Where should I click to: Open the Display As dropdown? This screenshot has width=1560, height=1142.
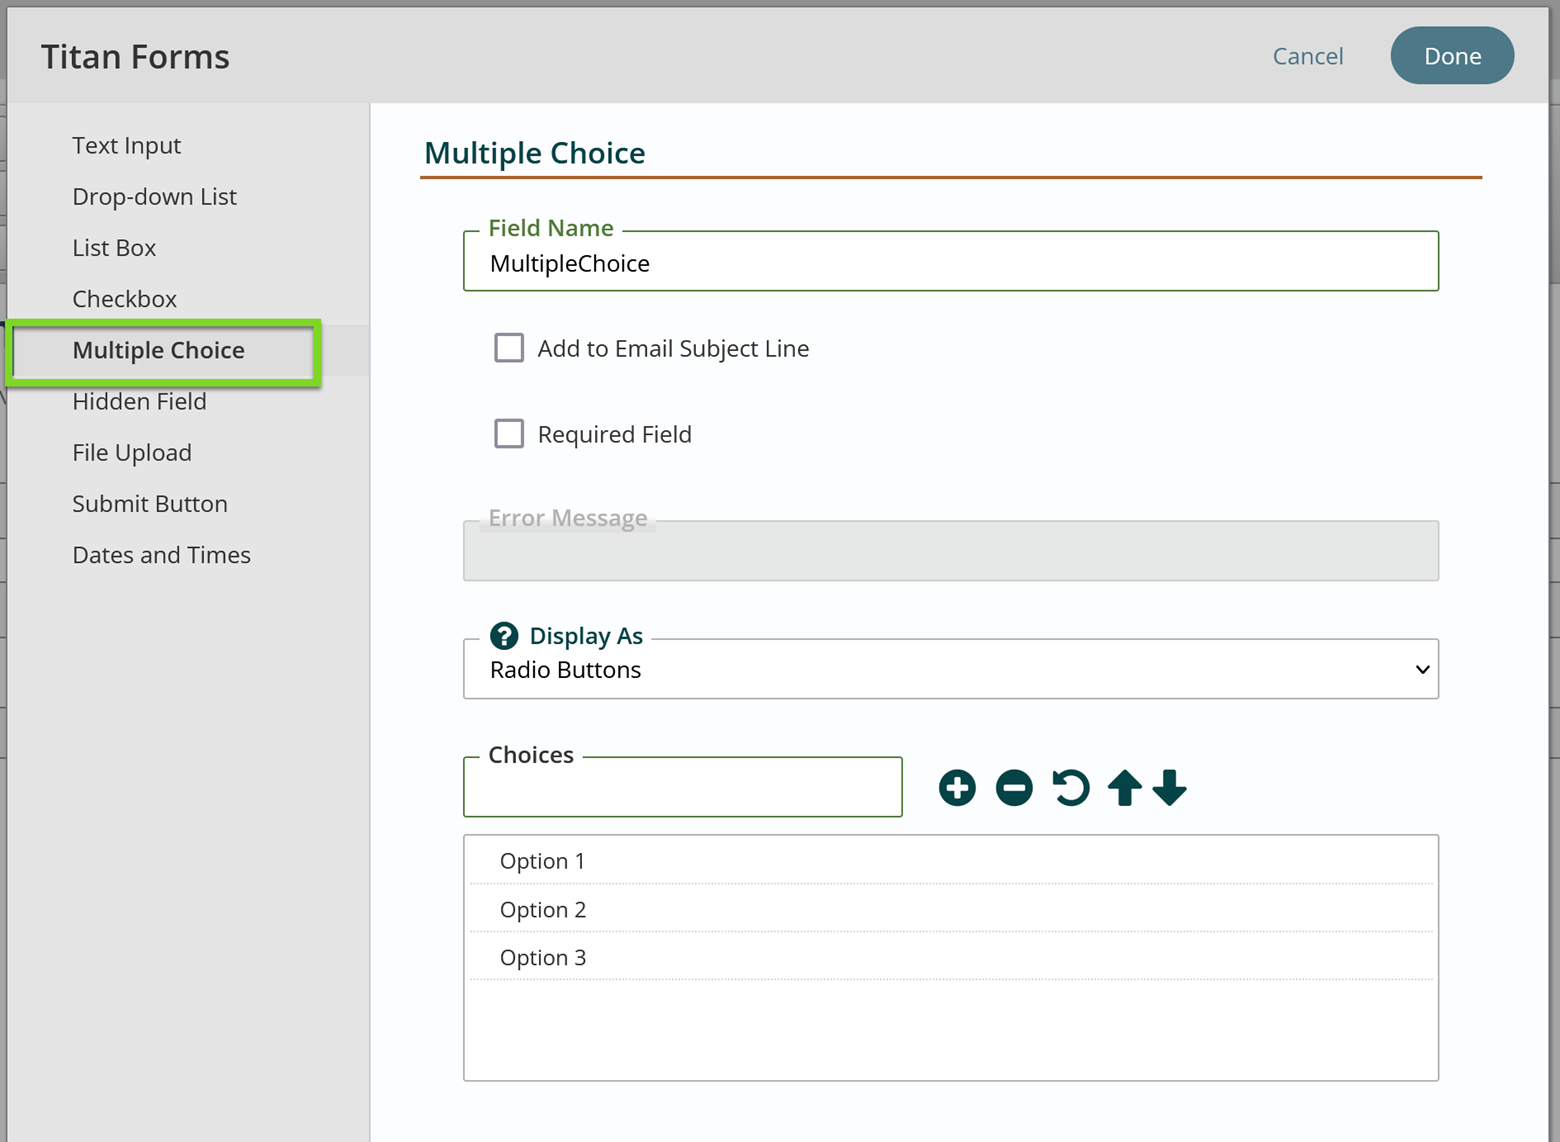[951, 669]
